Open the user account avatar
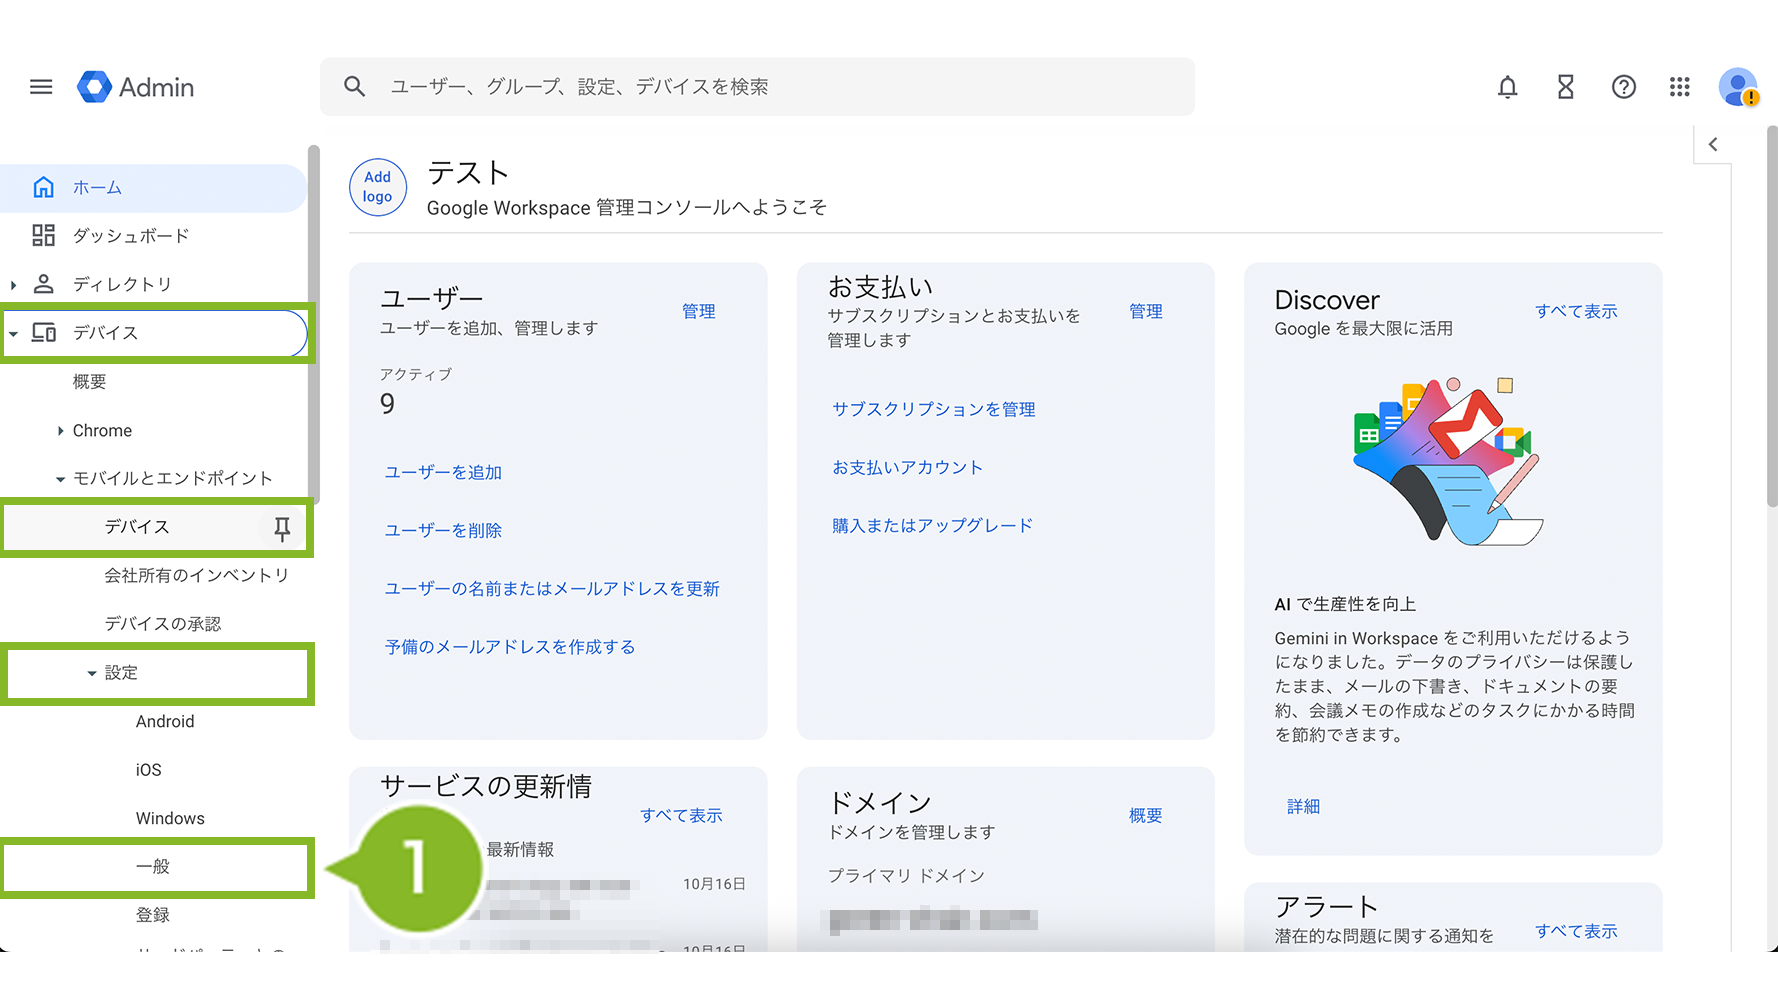This screenshot has height=1000, width=1778. 1738,87
